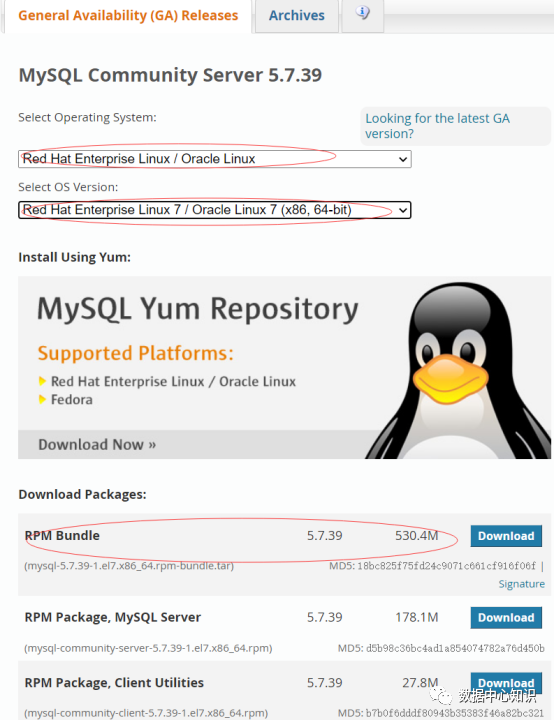Download the RPM Package, MySQL Server
This screenshot has width=554, height=721.
tap(506, 618)
